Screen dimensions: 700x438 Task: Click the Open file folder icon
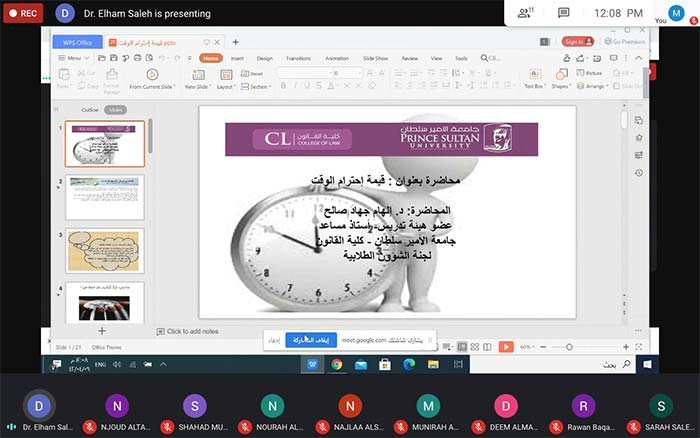point(102,58)
